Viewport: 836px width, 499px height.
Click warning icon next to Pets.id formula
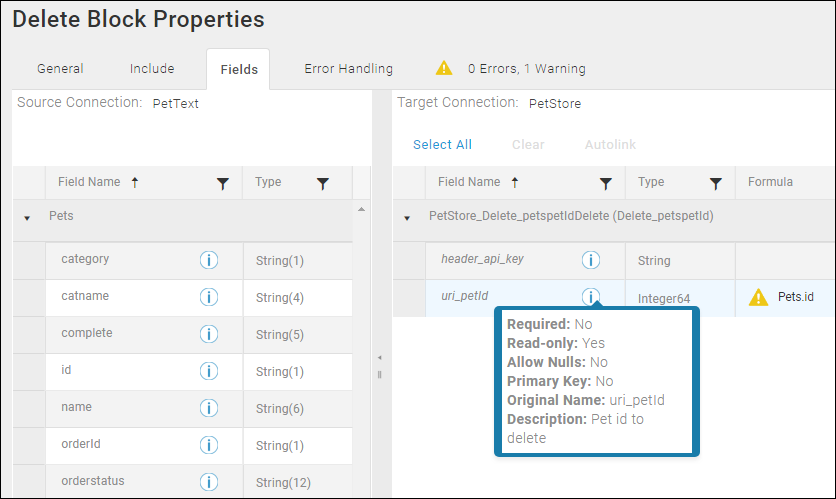coord(758,297)
